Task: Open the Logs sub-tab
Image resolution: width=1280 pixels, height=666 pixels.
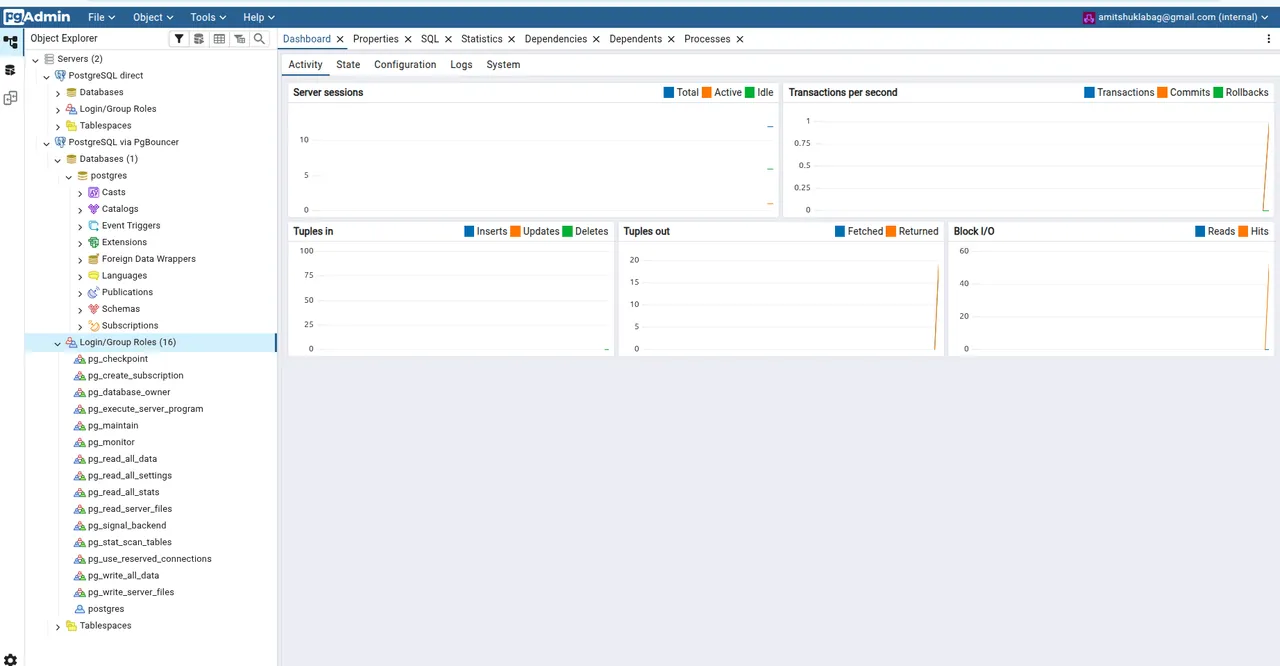Action: click(461, 65)
